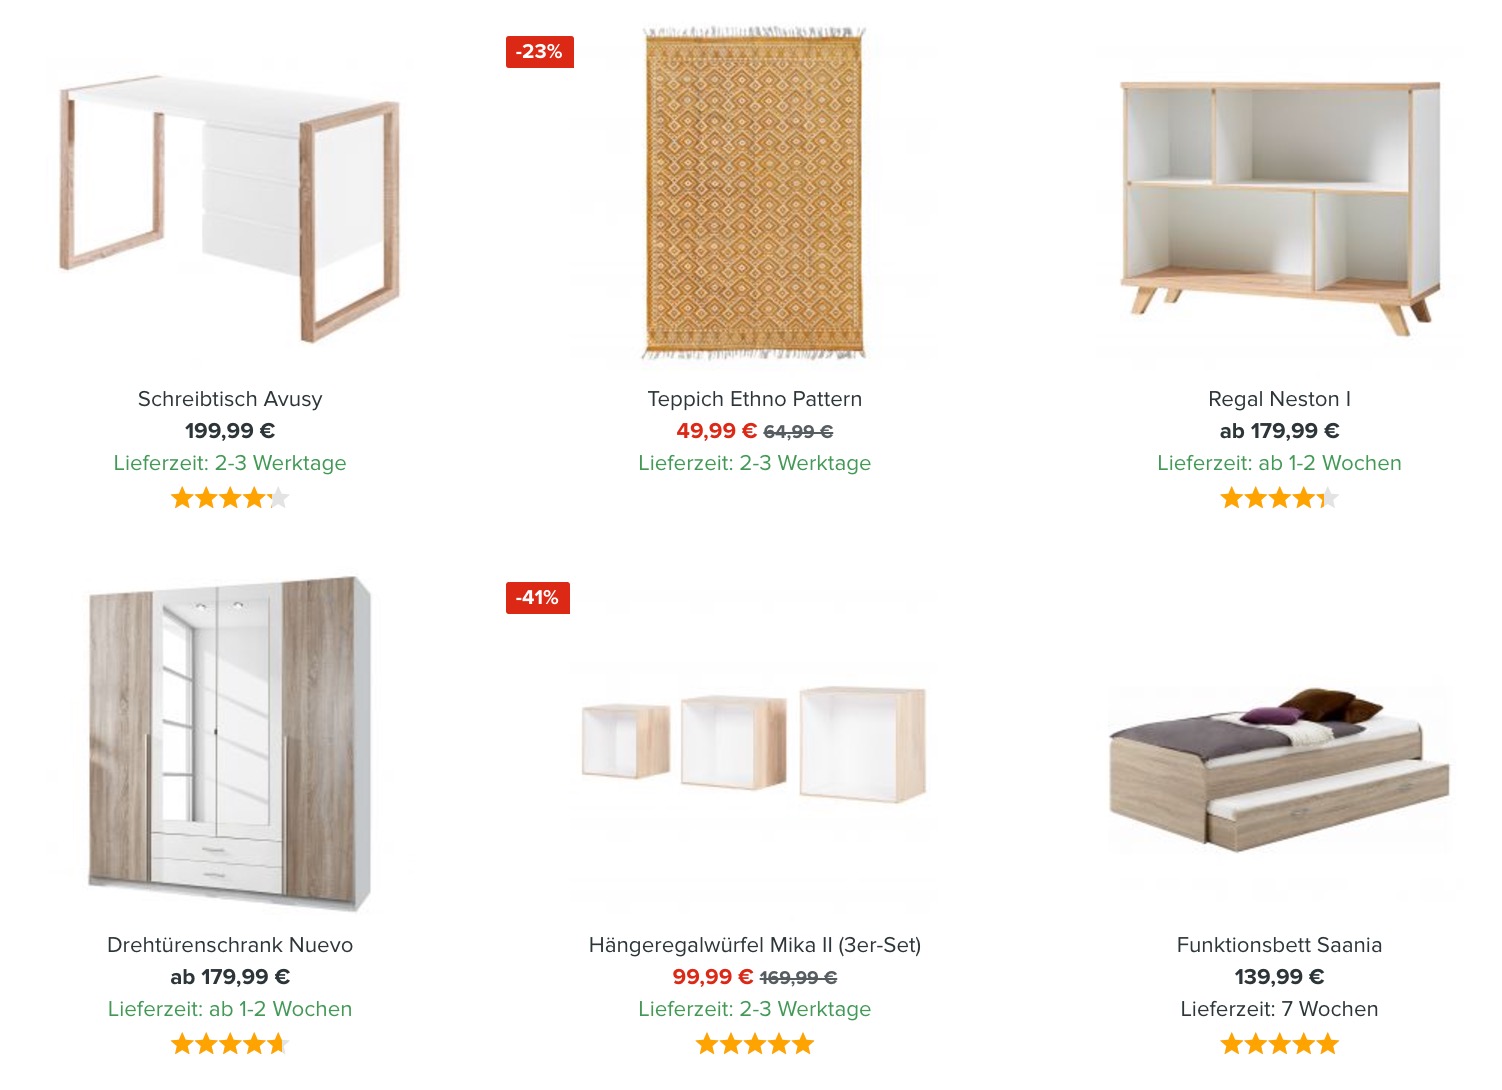Click the Schreibtisch Avusy title link
Image resolution: width=1502 pixels, height=1090 pixels.
pos(230,399)
